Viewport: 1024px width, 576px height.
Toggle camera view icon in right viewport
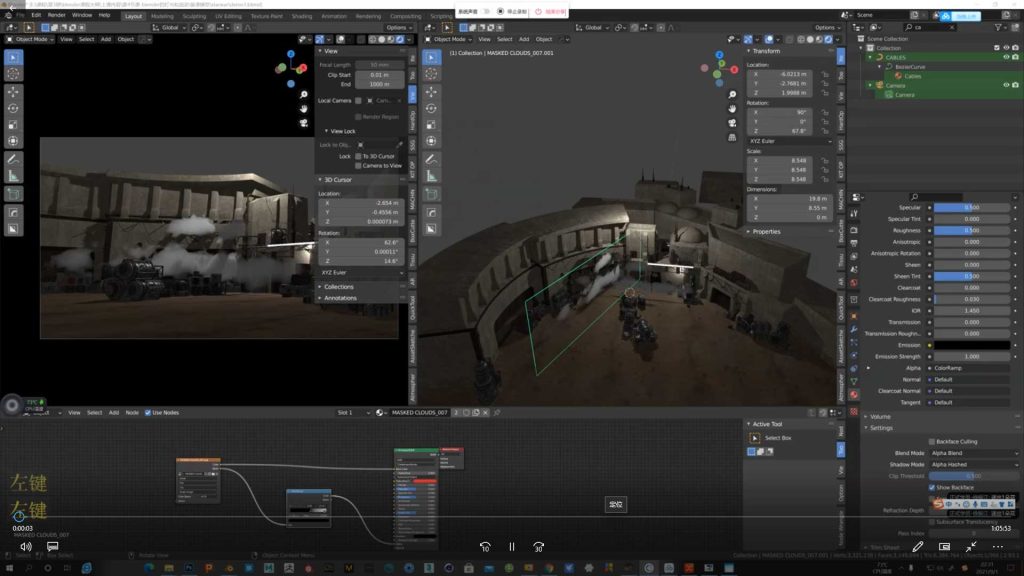click(x=732, y=121)
